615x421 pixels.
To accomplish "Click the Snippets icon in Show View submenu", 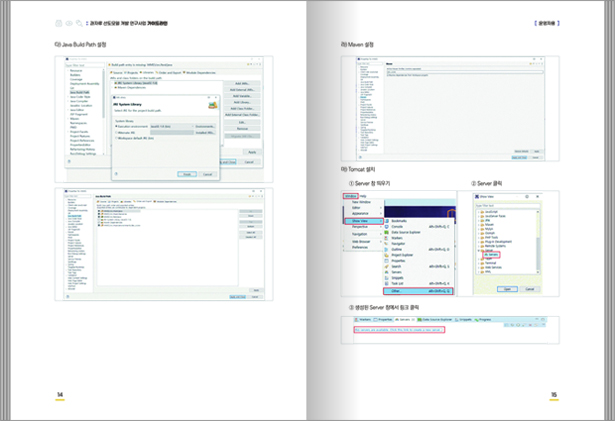I will point(386,278).
